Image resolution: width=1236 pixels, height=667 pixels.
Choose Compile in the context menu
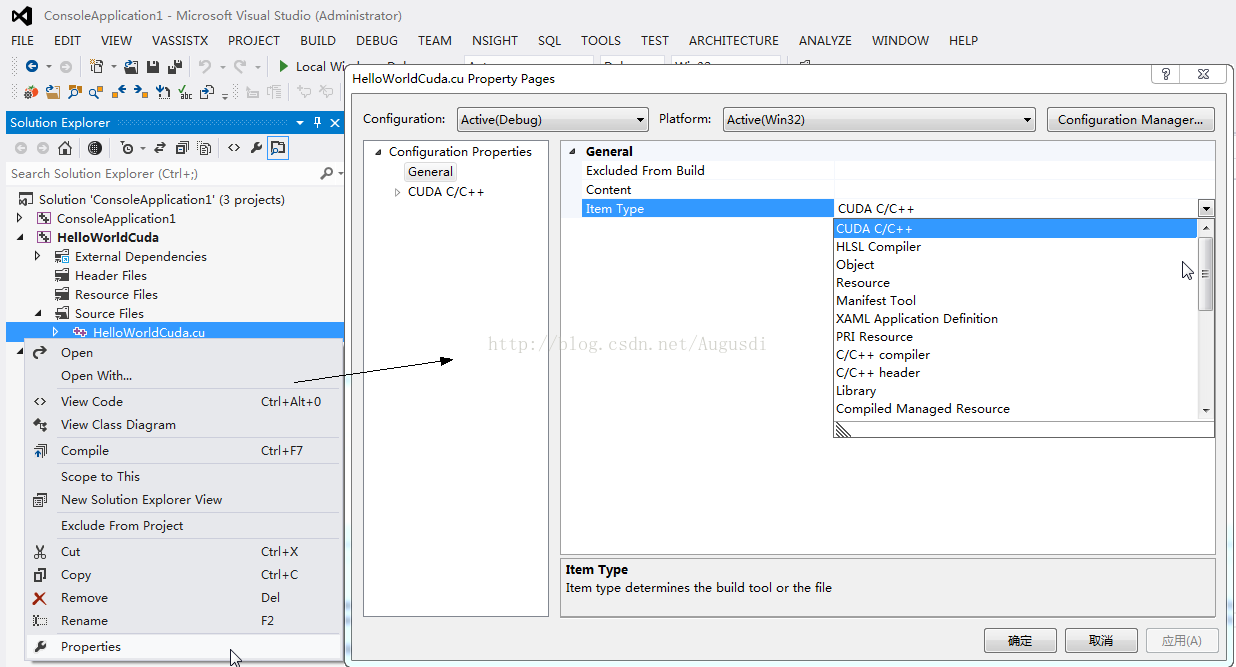(184, 450)
